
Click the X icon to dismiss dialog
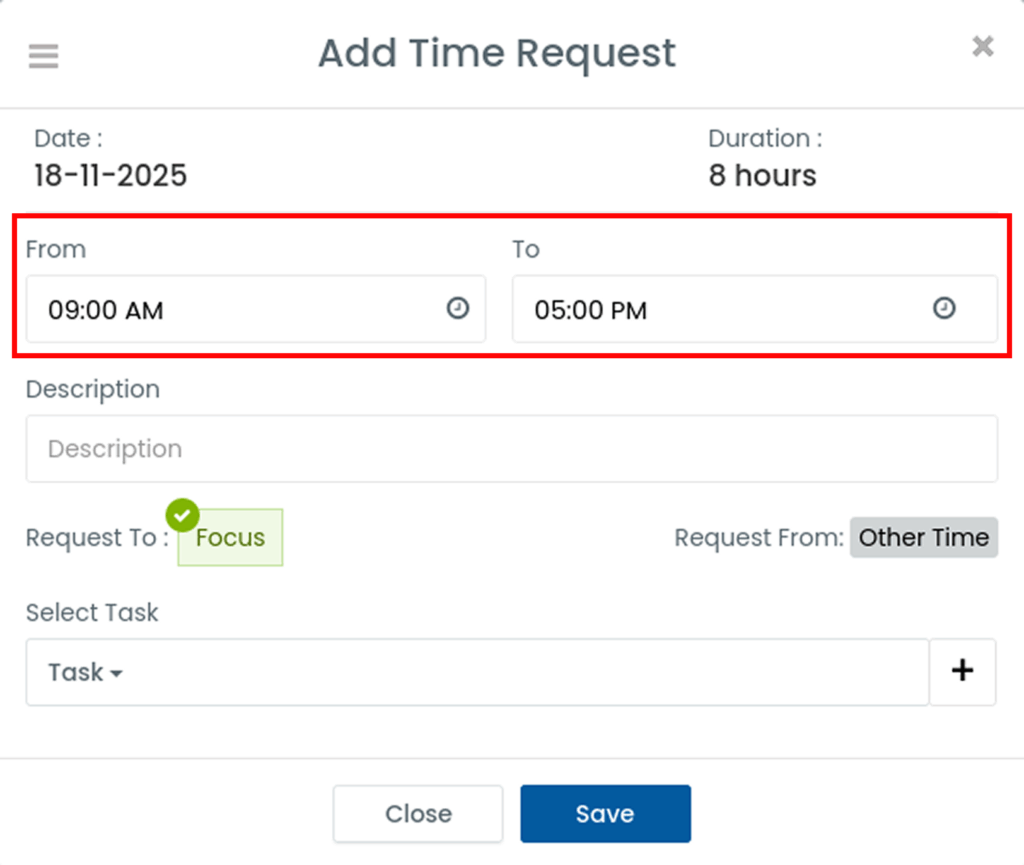[983, 46]
